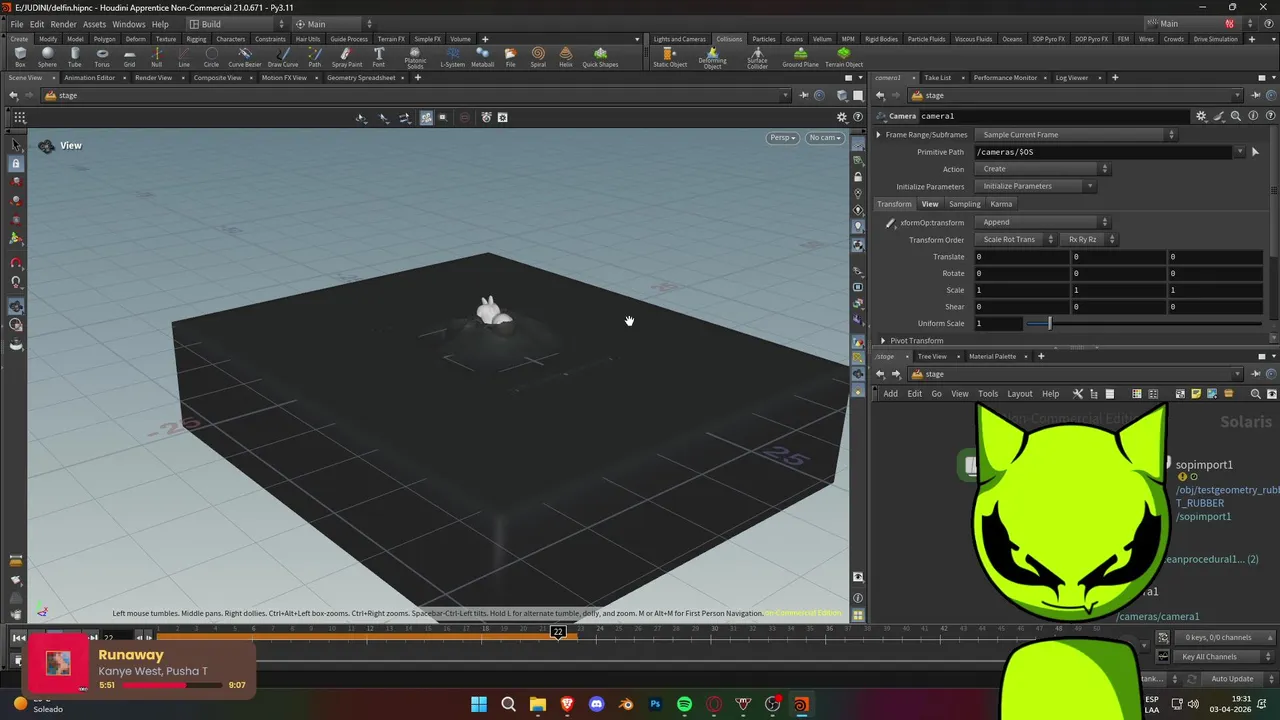Viewport: 1280px width, 720px height.
Task: Click the Translate X value field
Action: pyautogui.click(x=1022, y=257)
